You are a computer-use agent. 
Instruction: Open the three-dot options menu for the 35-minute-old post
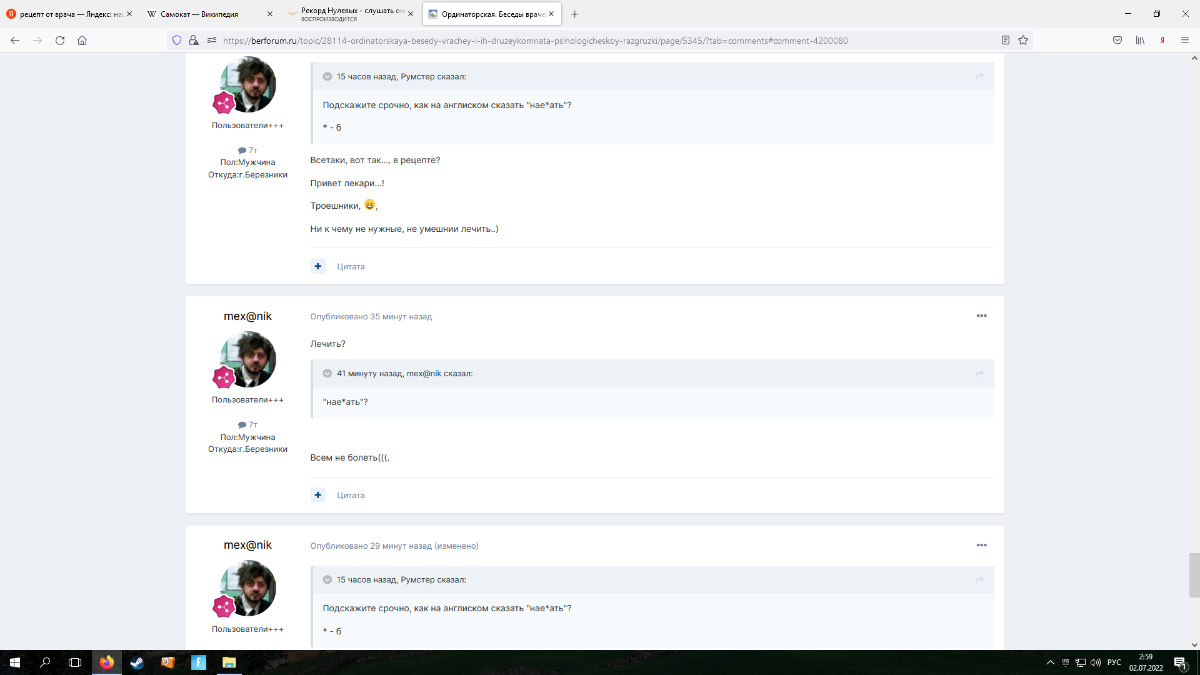981,316
